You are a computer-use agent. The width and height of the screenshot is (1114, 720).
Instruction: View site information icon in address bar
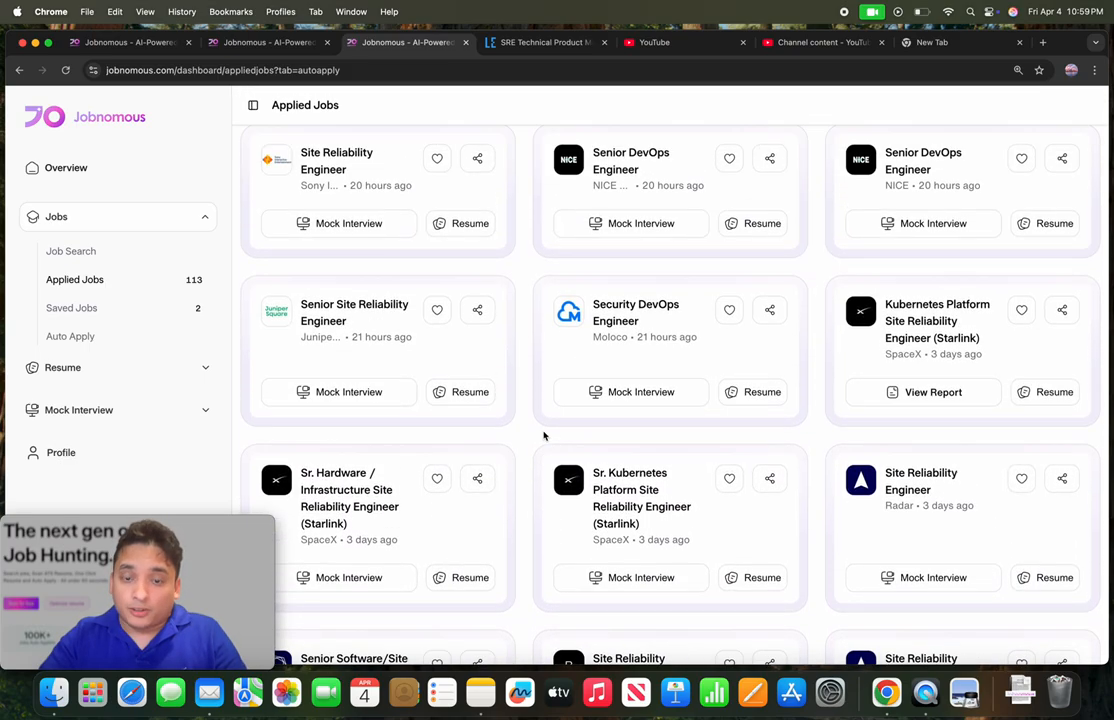(x=93, y=70)
